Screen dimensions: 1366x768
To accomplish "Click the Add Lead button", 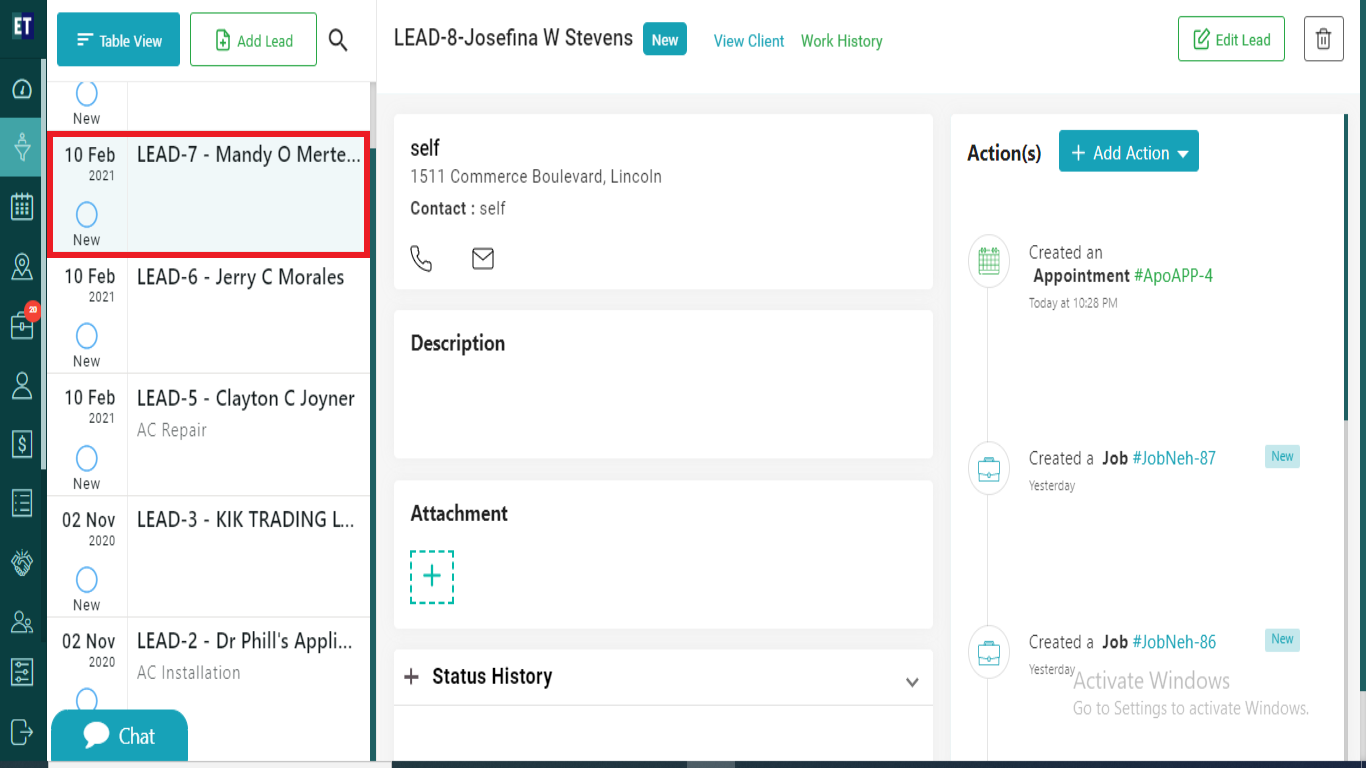I will tap(253, 40).
